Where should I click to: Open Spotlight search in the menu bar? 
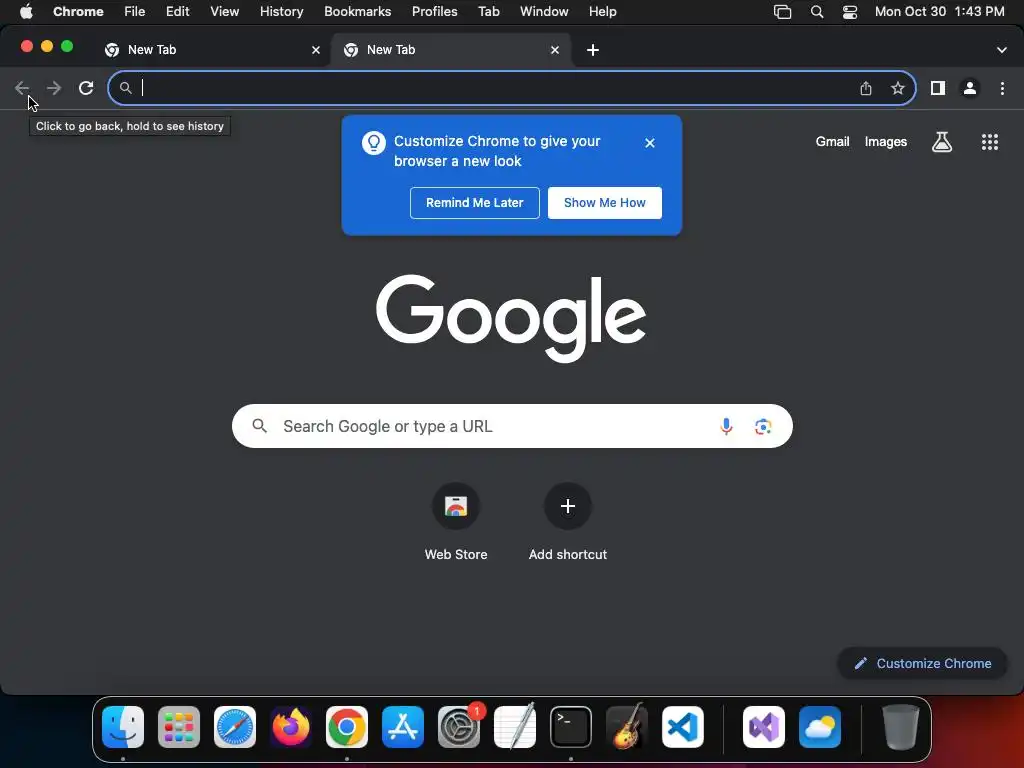click(816, 12)
